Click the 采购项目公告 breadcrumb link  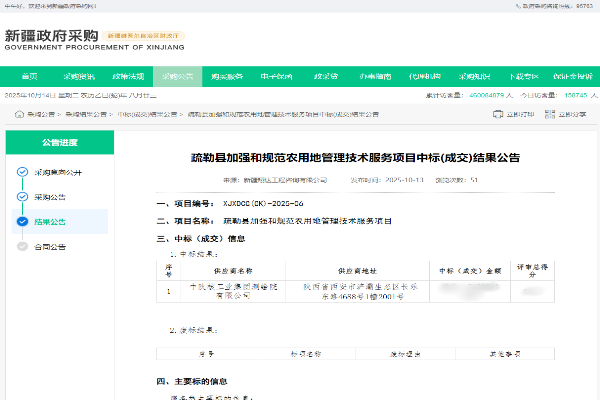click(x=87, y=115)
